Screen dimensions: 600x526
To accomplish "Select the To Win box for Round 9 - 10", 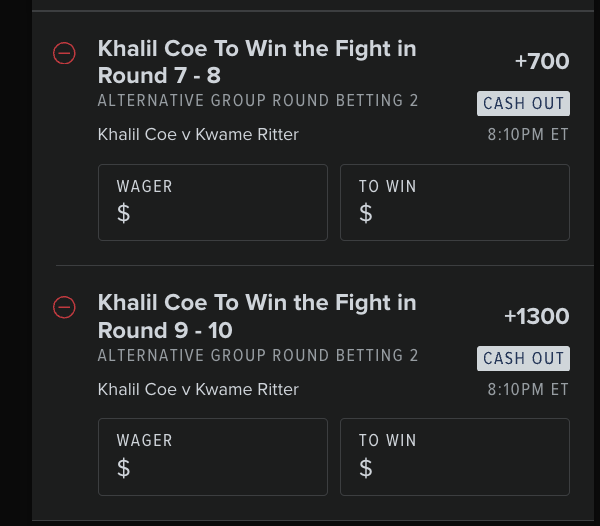I will pos(455,457).
